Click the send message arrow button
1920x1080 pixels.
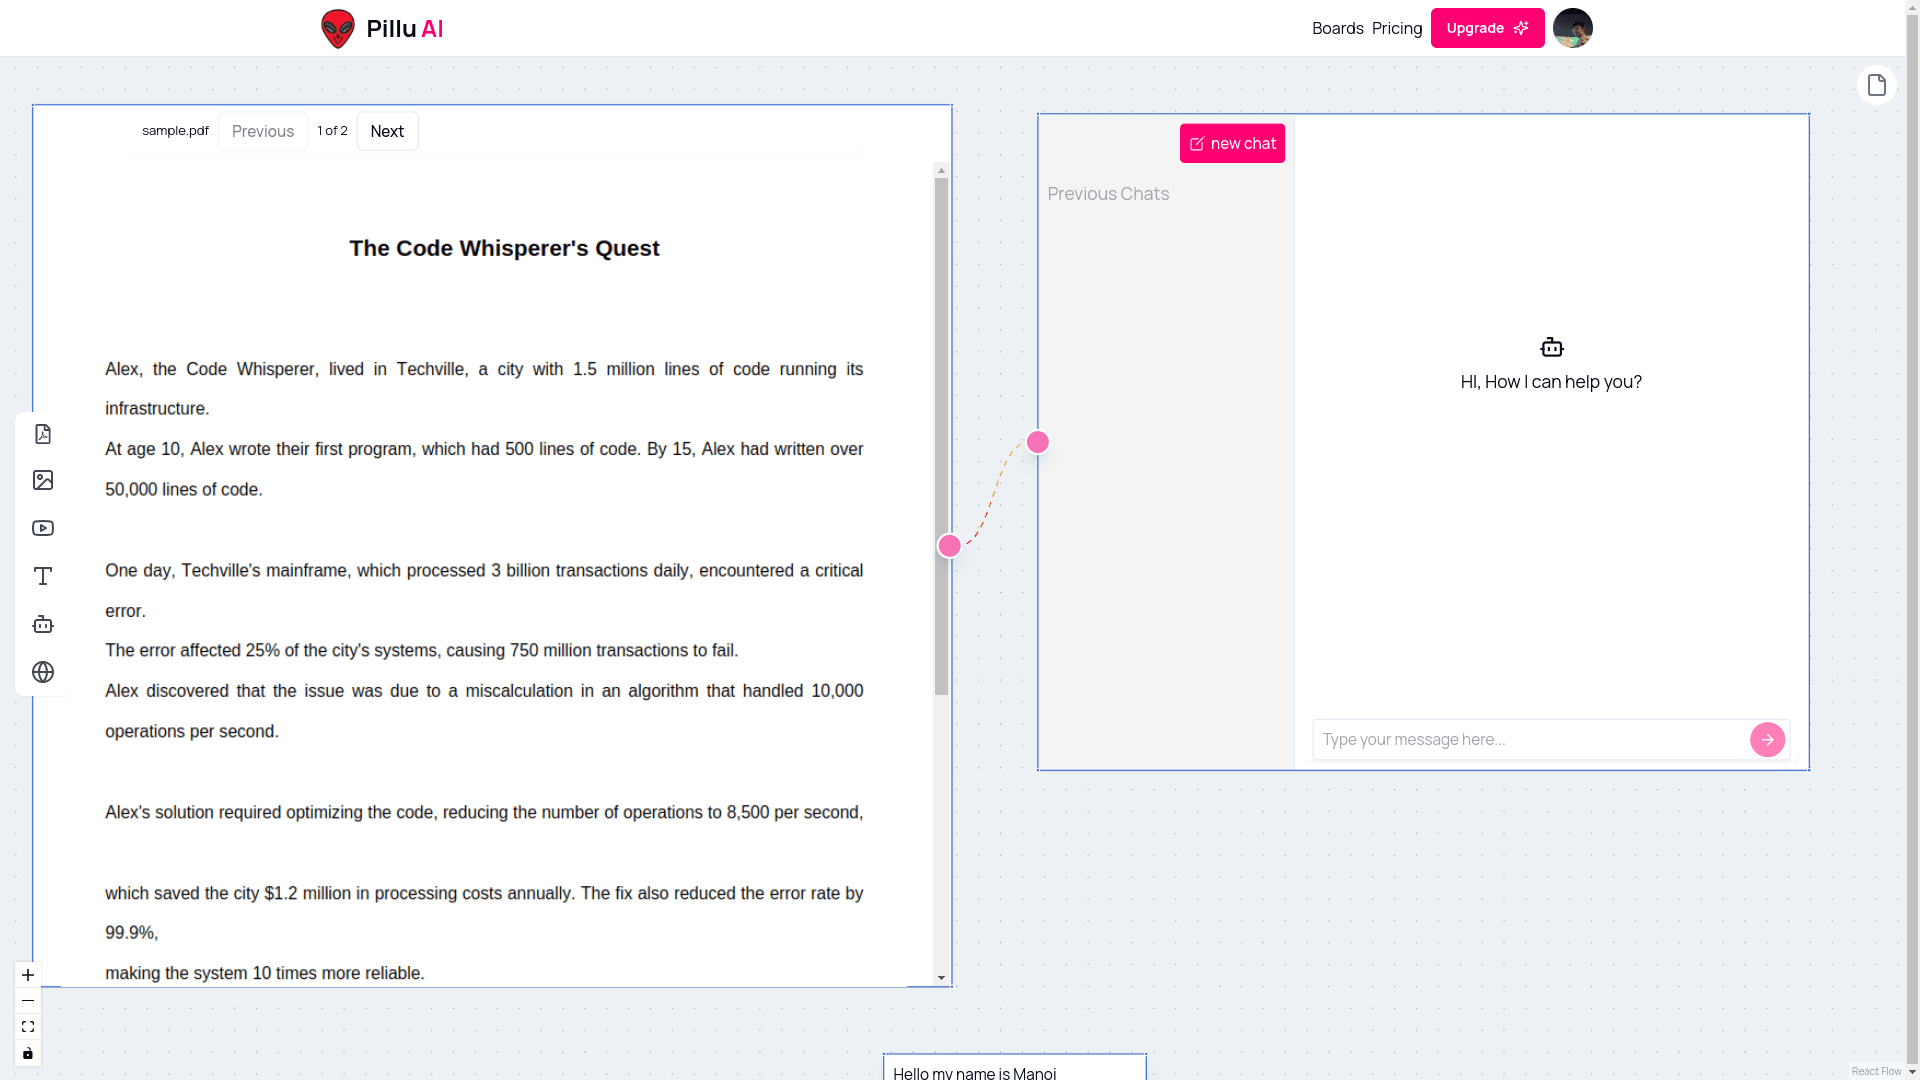(x=1767, y=740)
